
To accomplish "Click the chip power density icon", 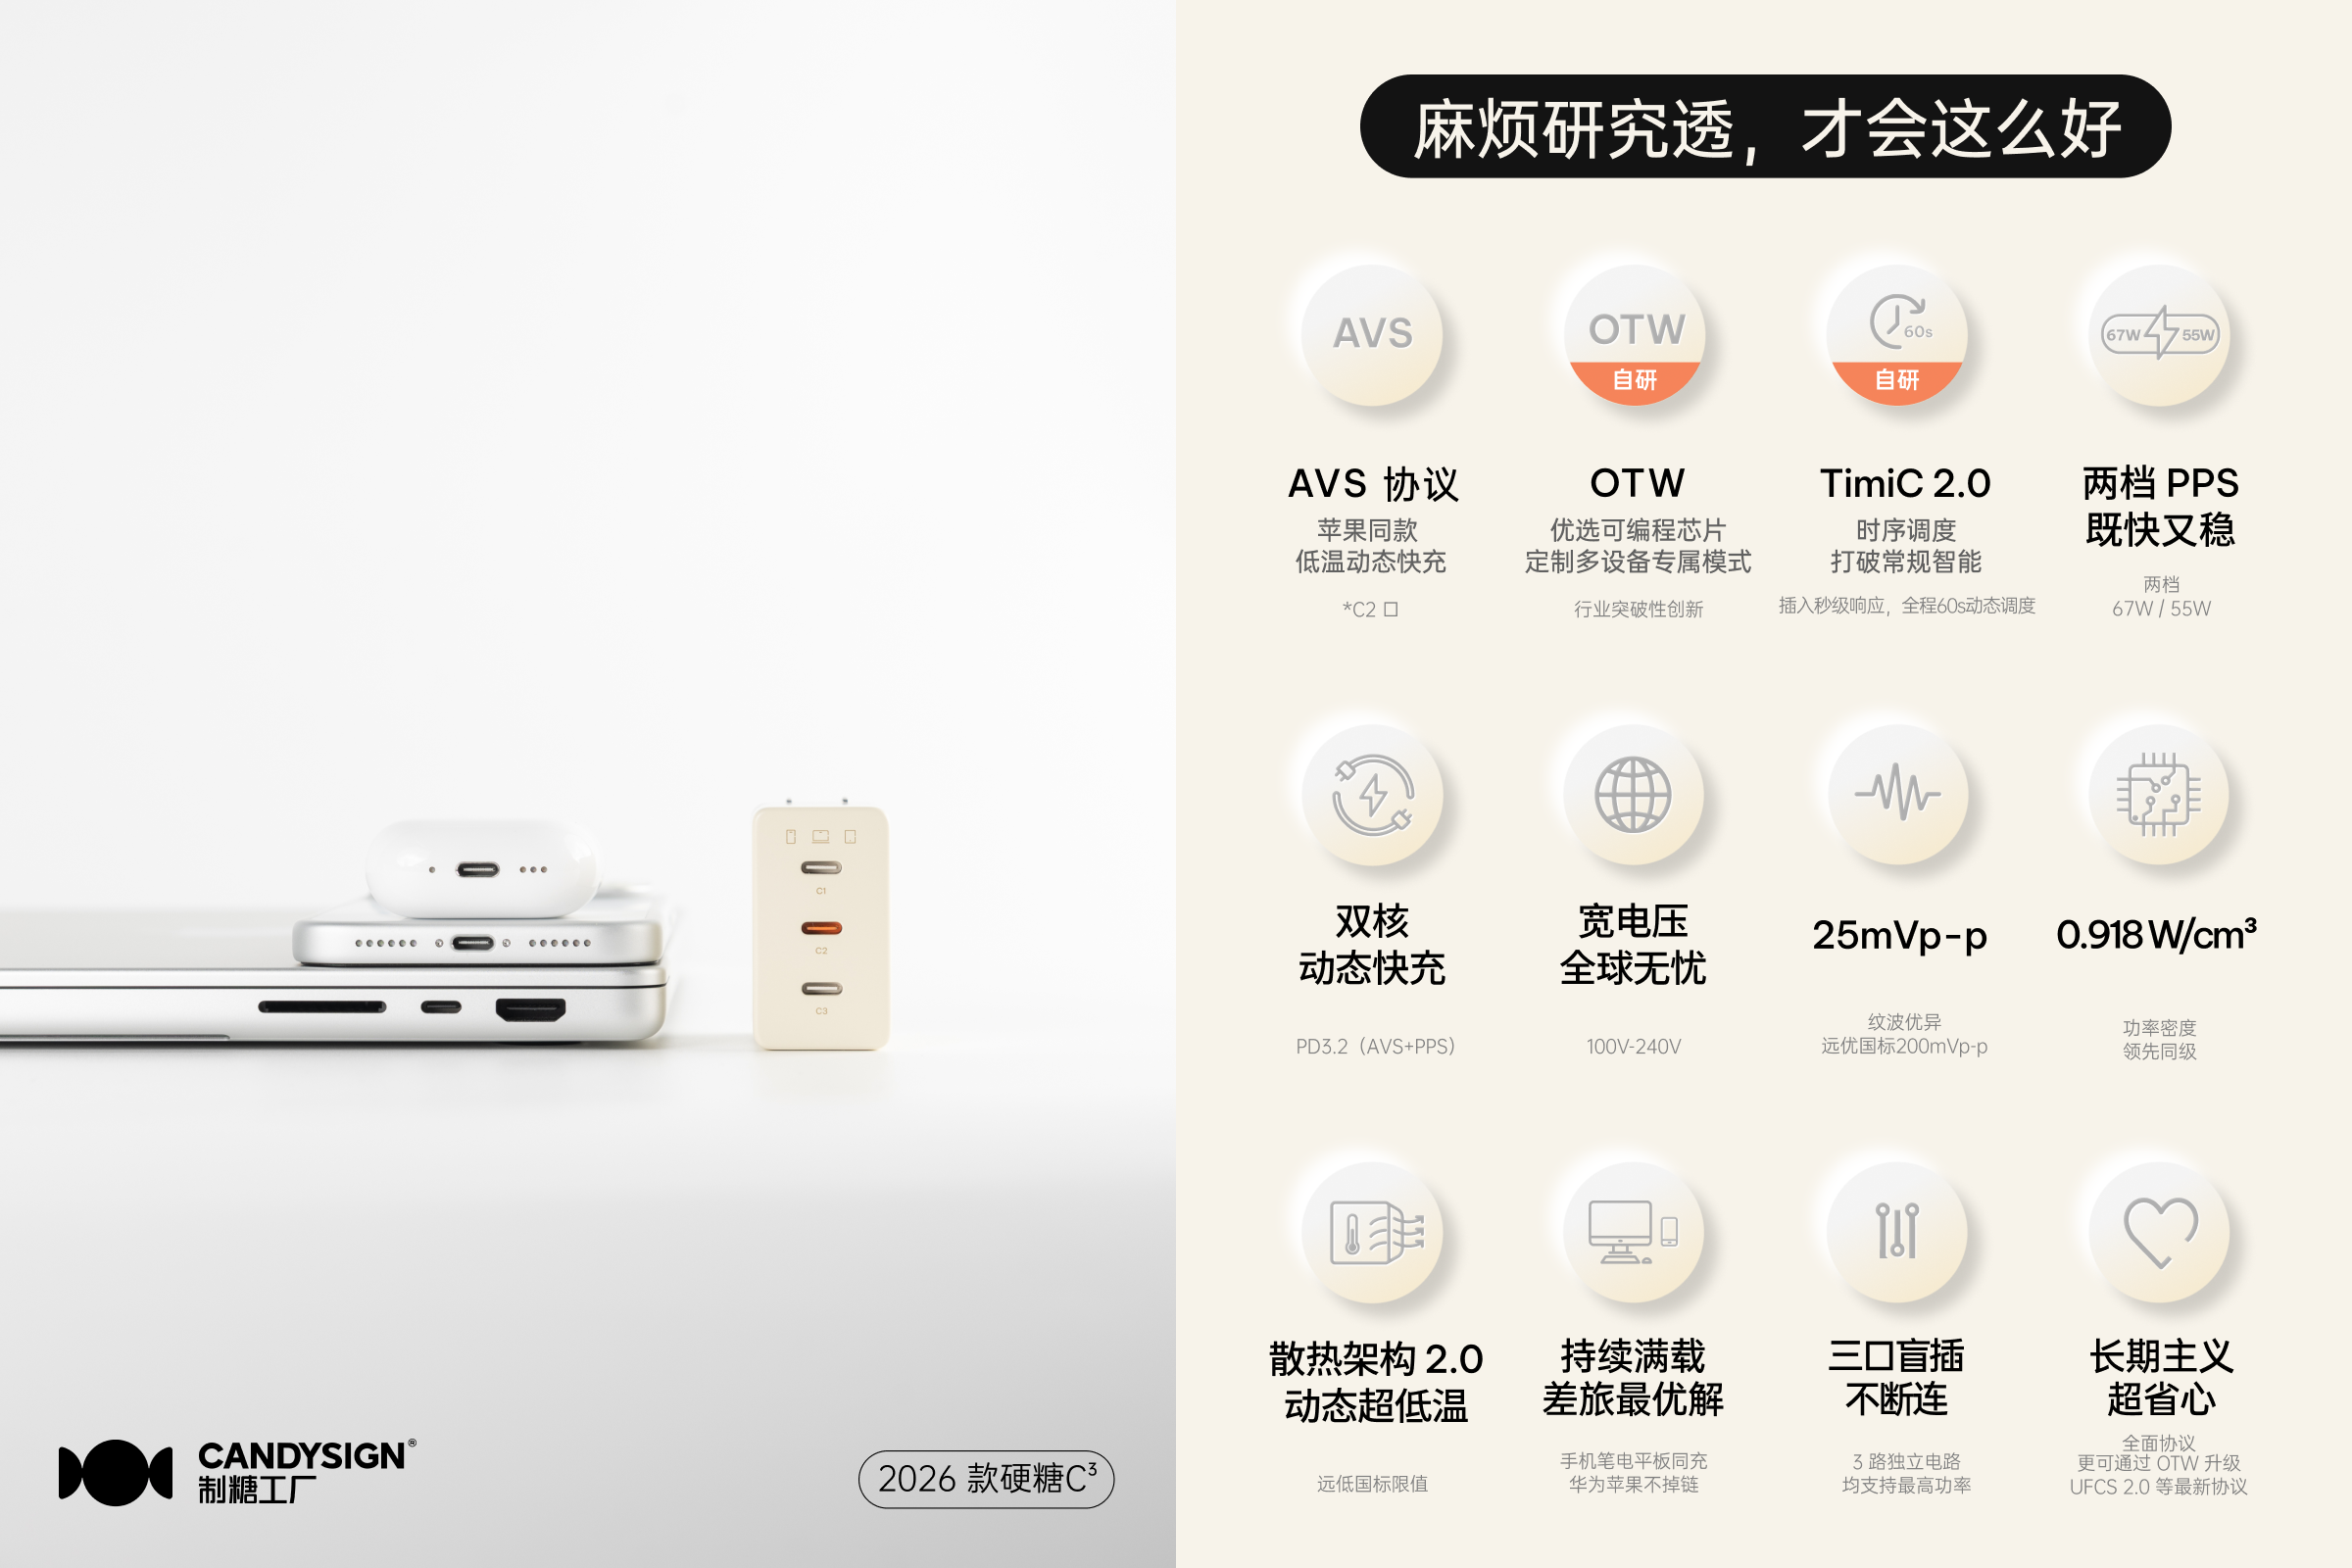I will point(2159,795).
